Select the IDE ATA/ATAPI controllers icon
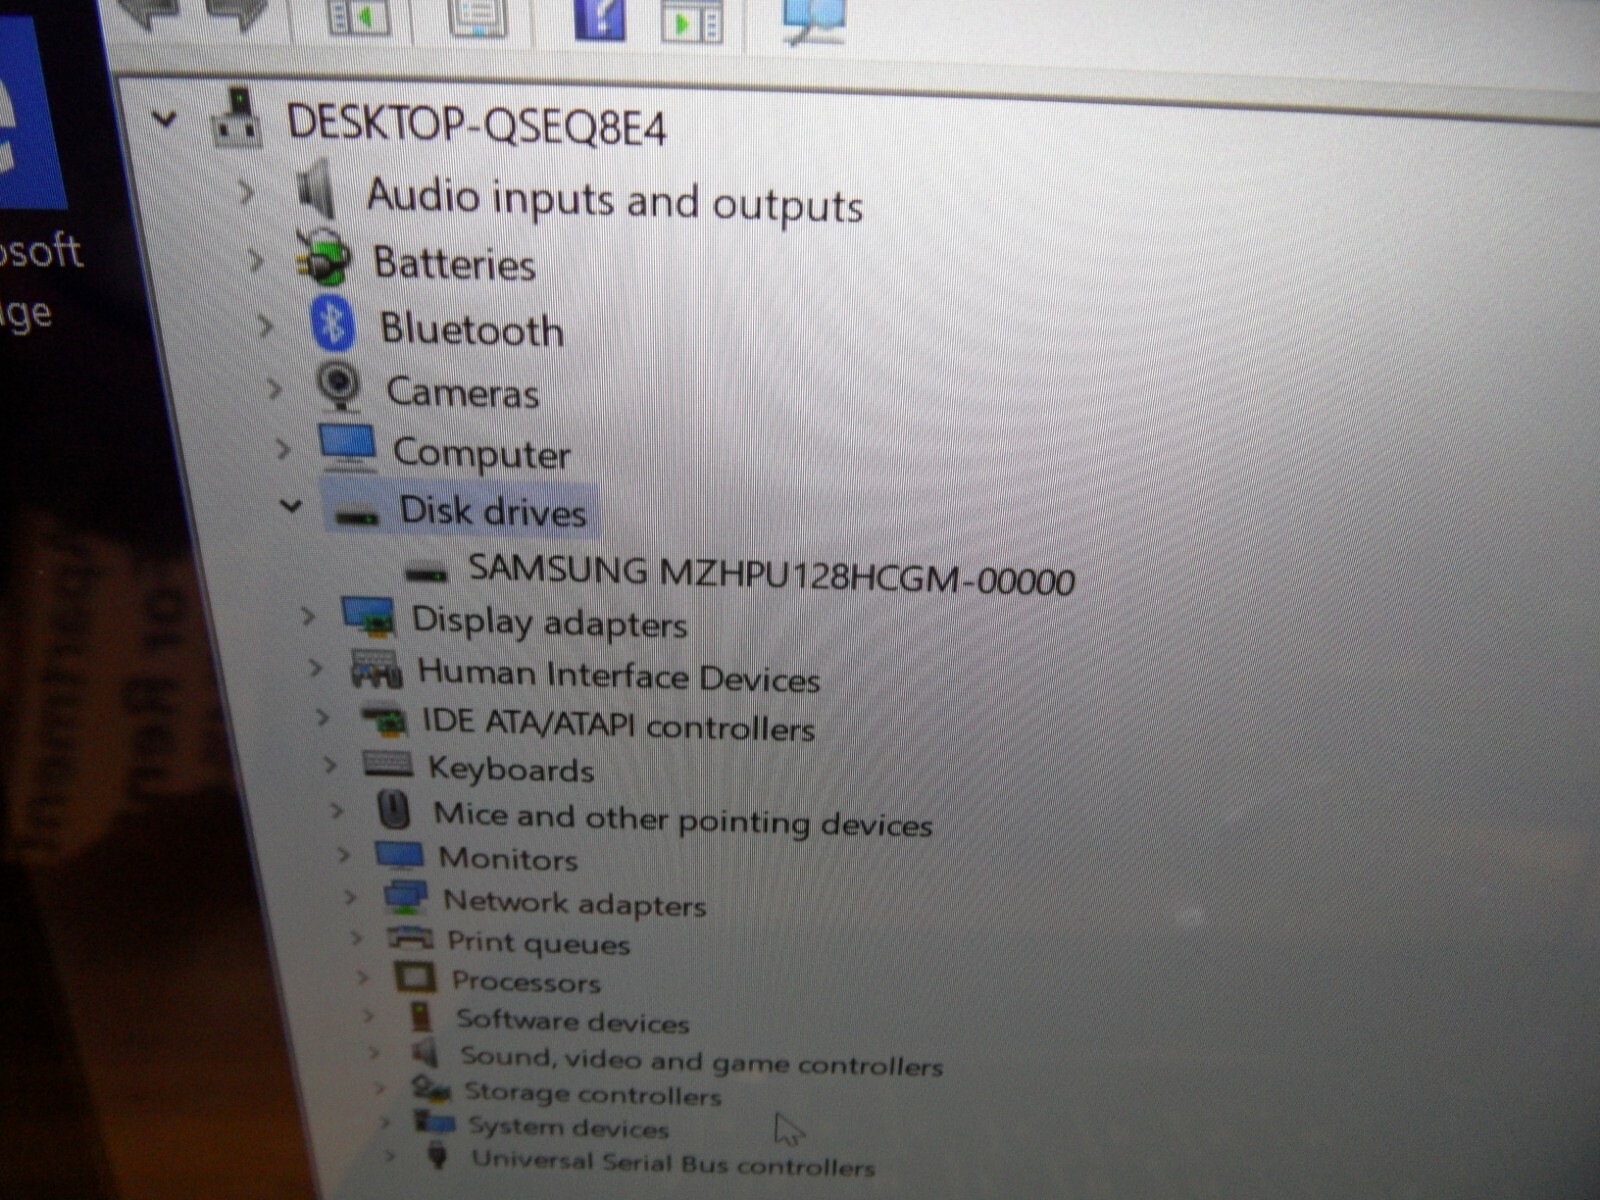The image size is (1600, 1200). coord(383,719)
